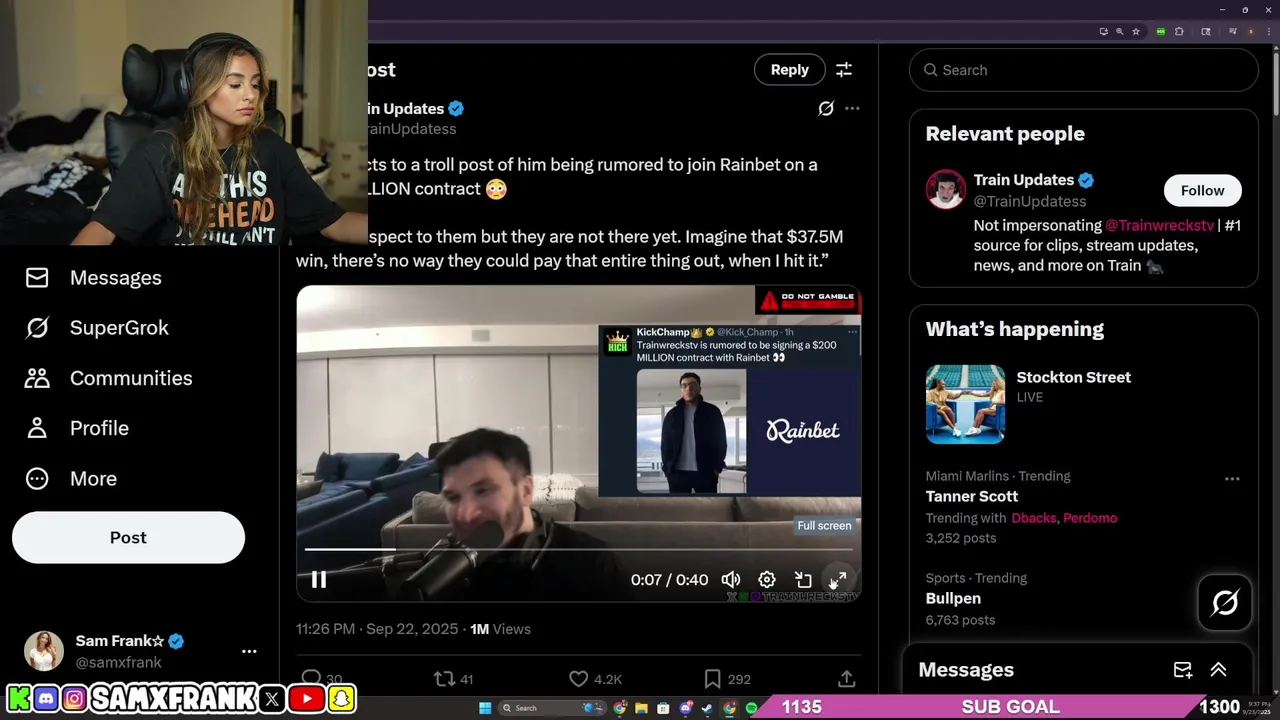Open Sam Frank account options menu
The image size is (1280, 720).
click(249, 651)
